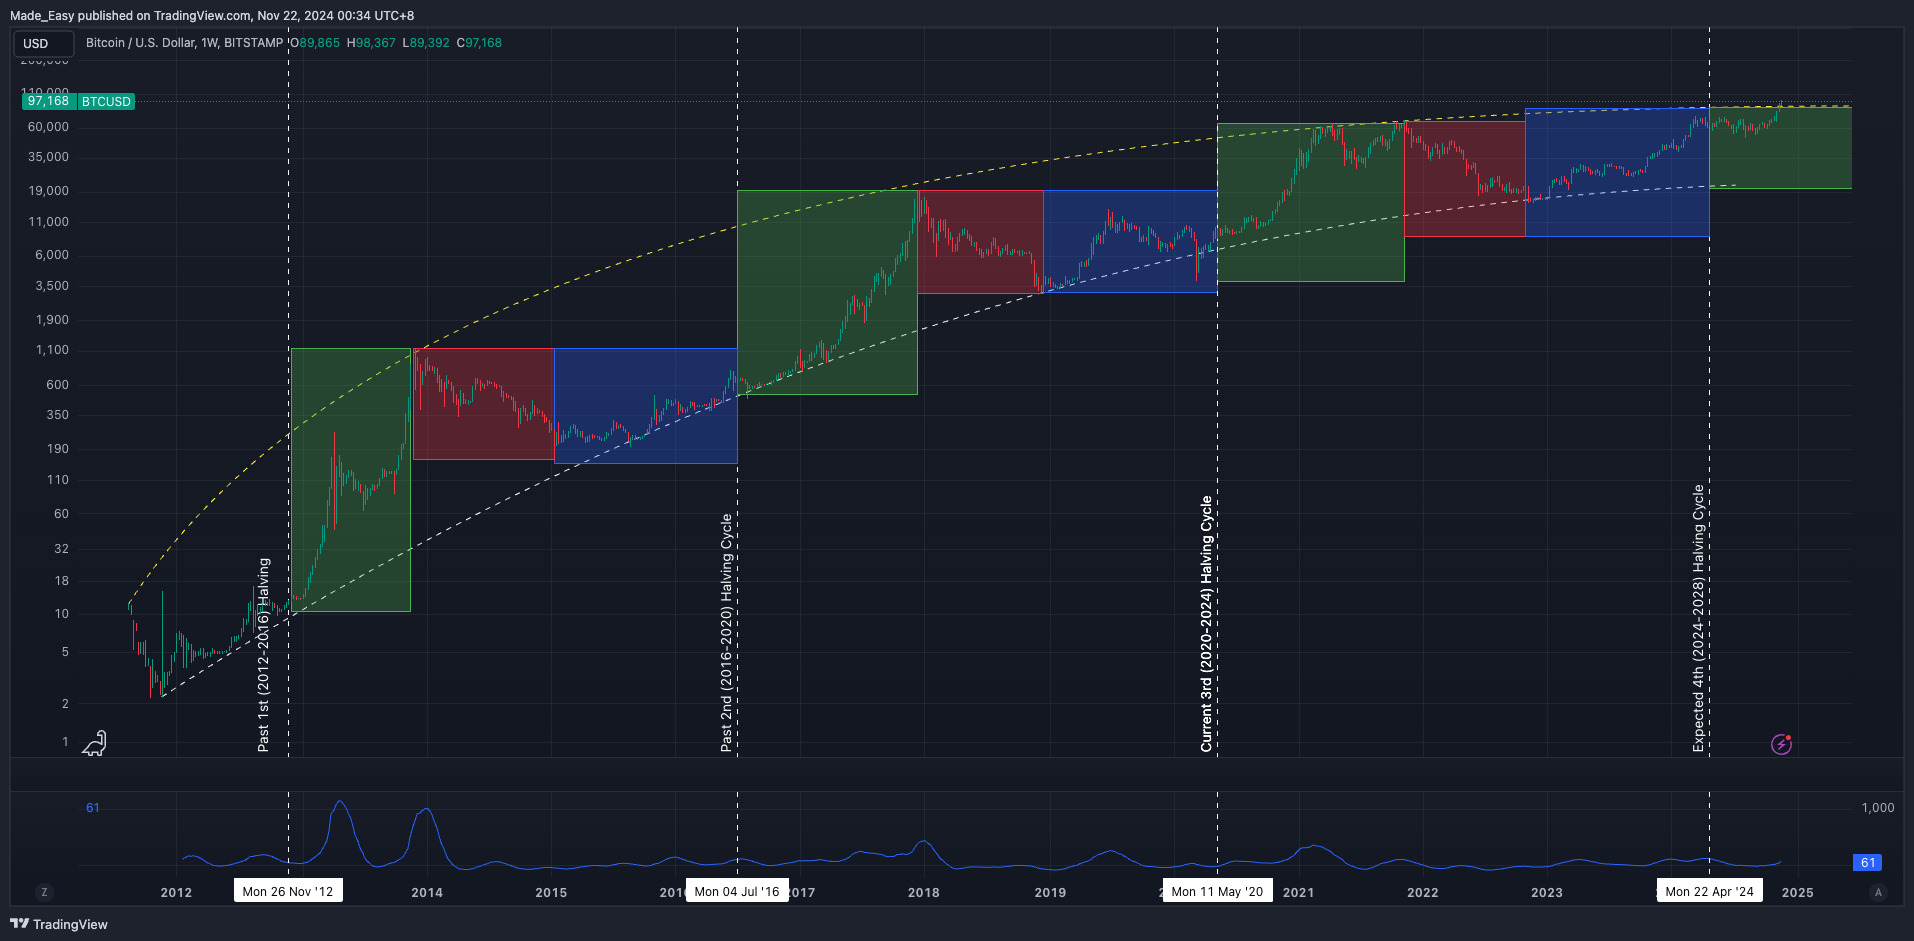Click the Made_Easy publisher link

tap(42, 15)
